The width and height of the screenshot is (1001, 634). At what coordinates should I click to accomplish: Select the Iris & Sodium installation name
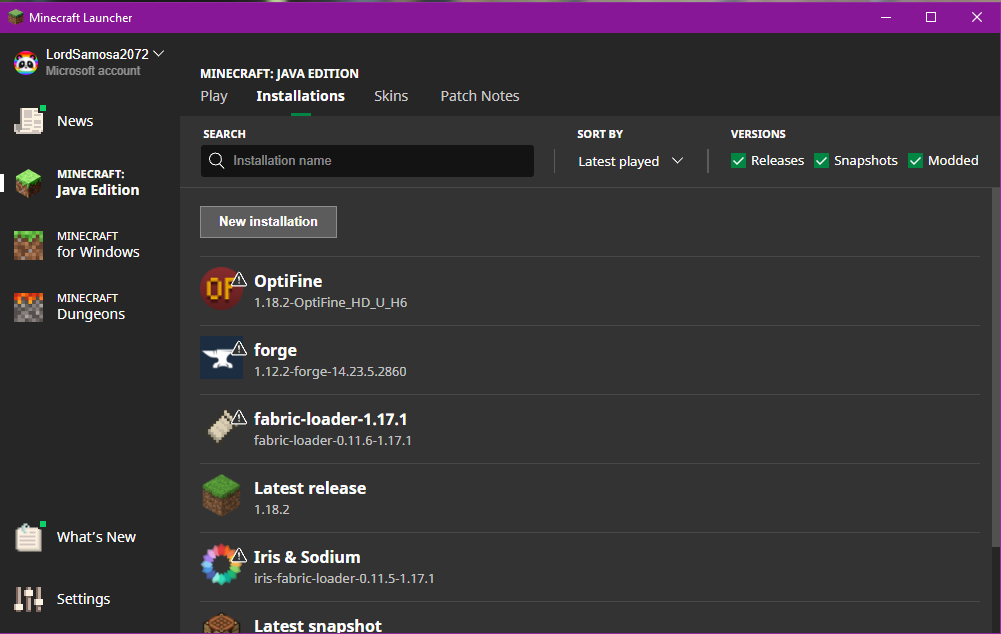(307, 557)
